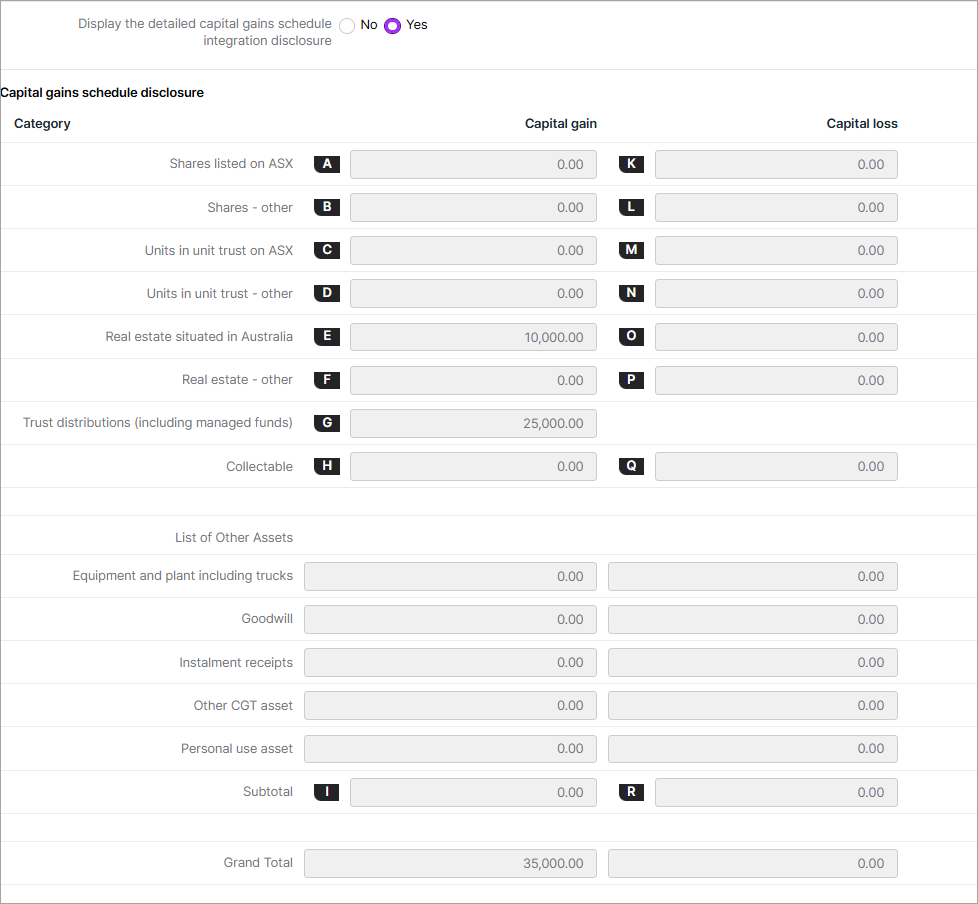Screen dimensions: 978x904
Task: Select the K badge beside the capital loss column
Action: pos(631,164)
